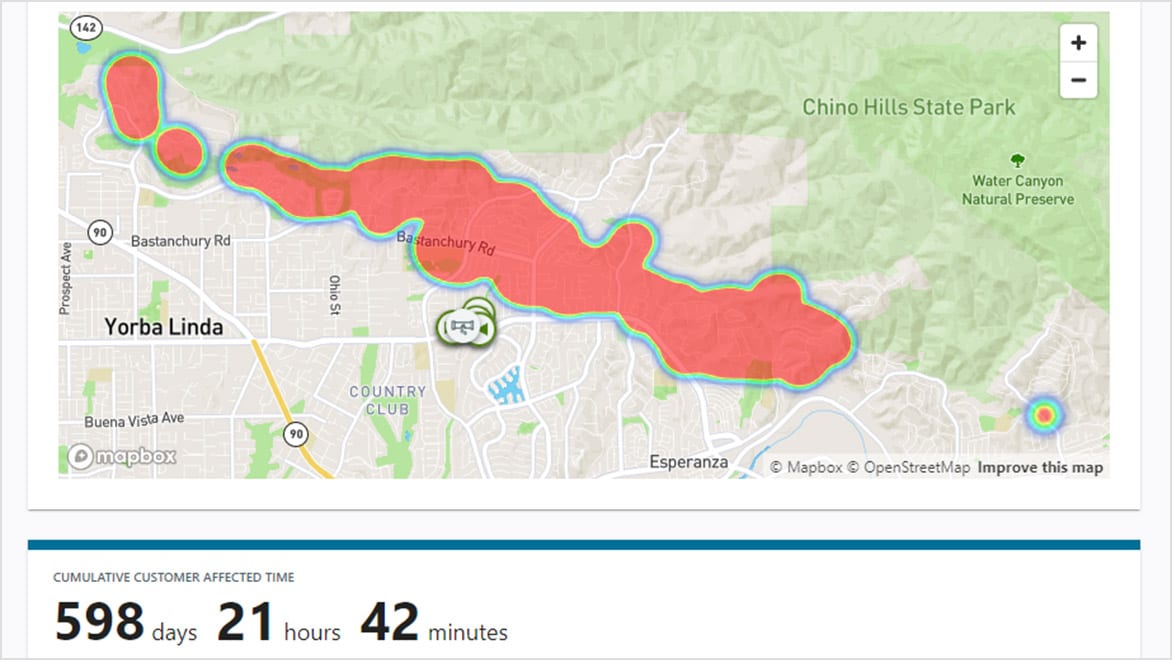Zoom in using the plus button
The height and width of the screenshot is (660, 1172).
(x=1078, y=42)
